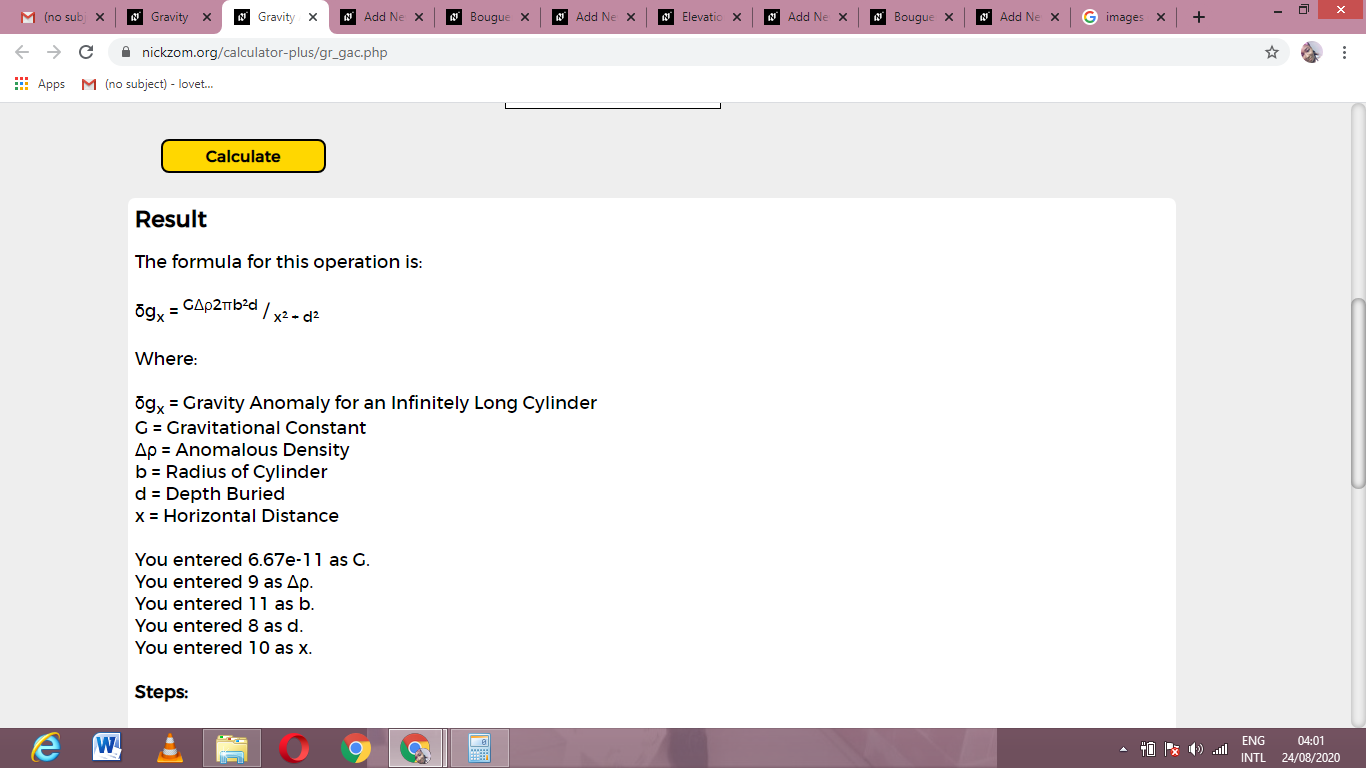The height and width of the screenshot is (768, 1366).
Task: Bookmark this page with the star icon
Action: [1272, 52]
